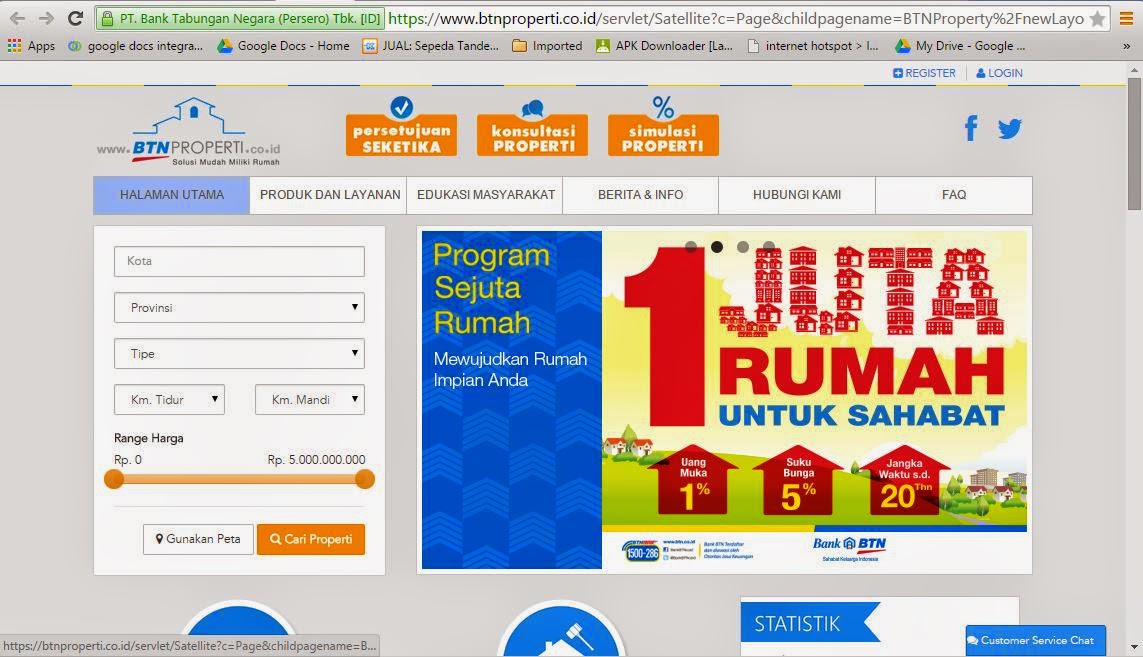Open konsultasi PROPERTI button
The image size is (1143, 657).
[x=532, y=128]
